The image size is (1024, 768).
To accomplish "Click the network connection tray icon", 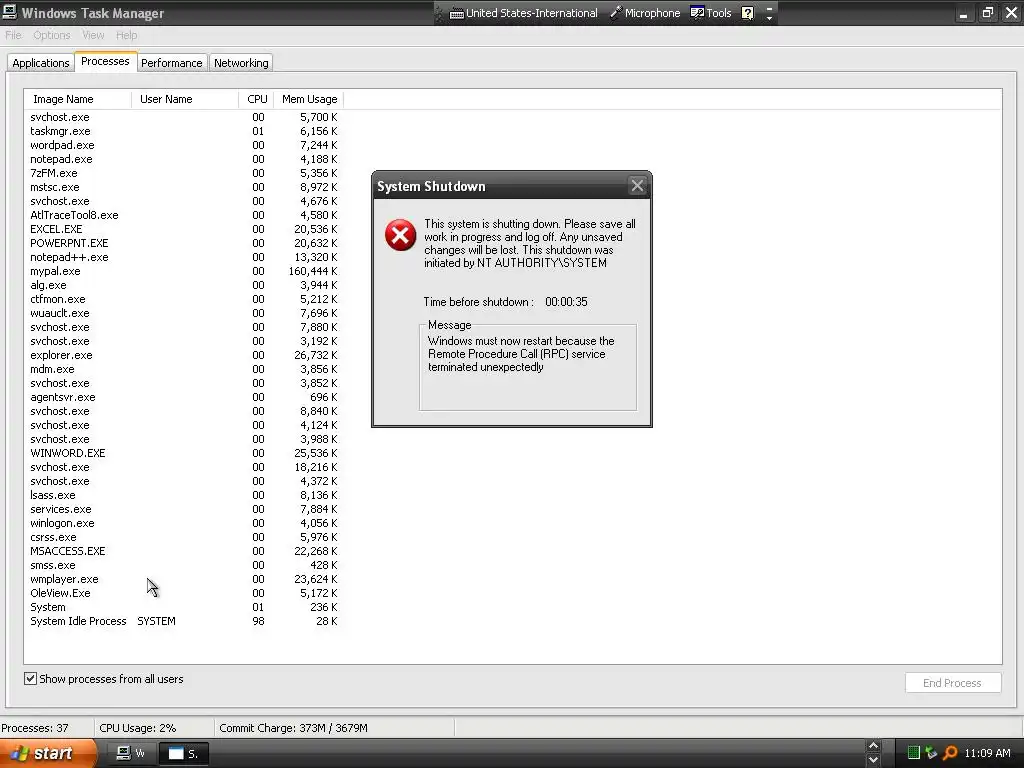I will 931,753.
